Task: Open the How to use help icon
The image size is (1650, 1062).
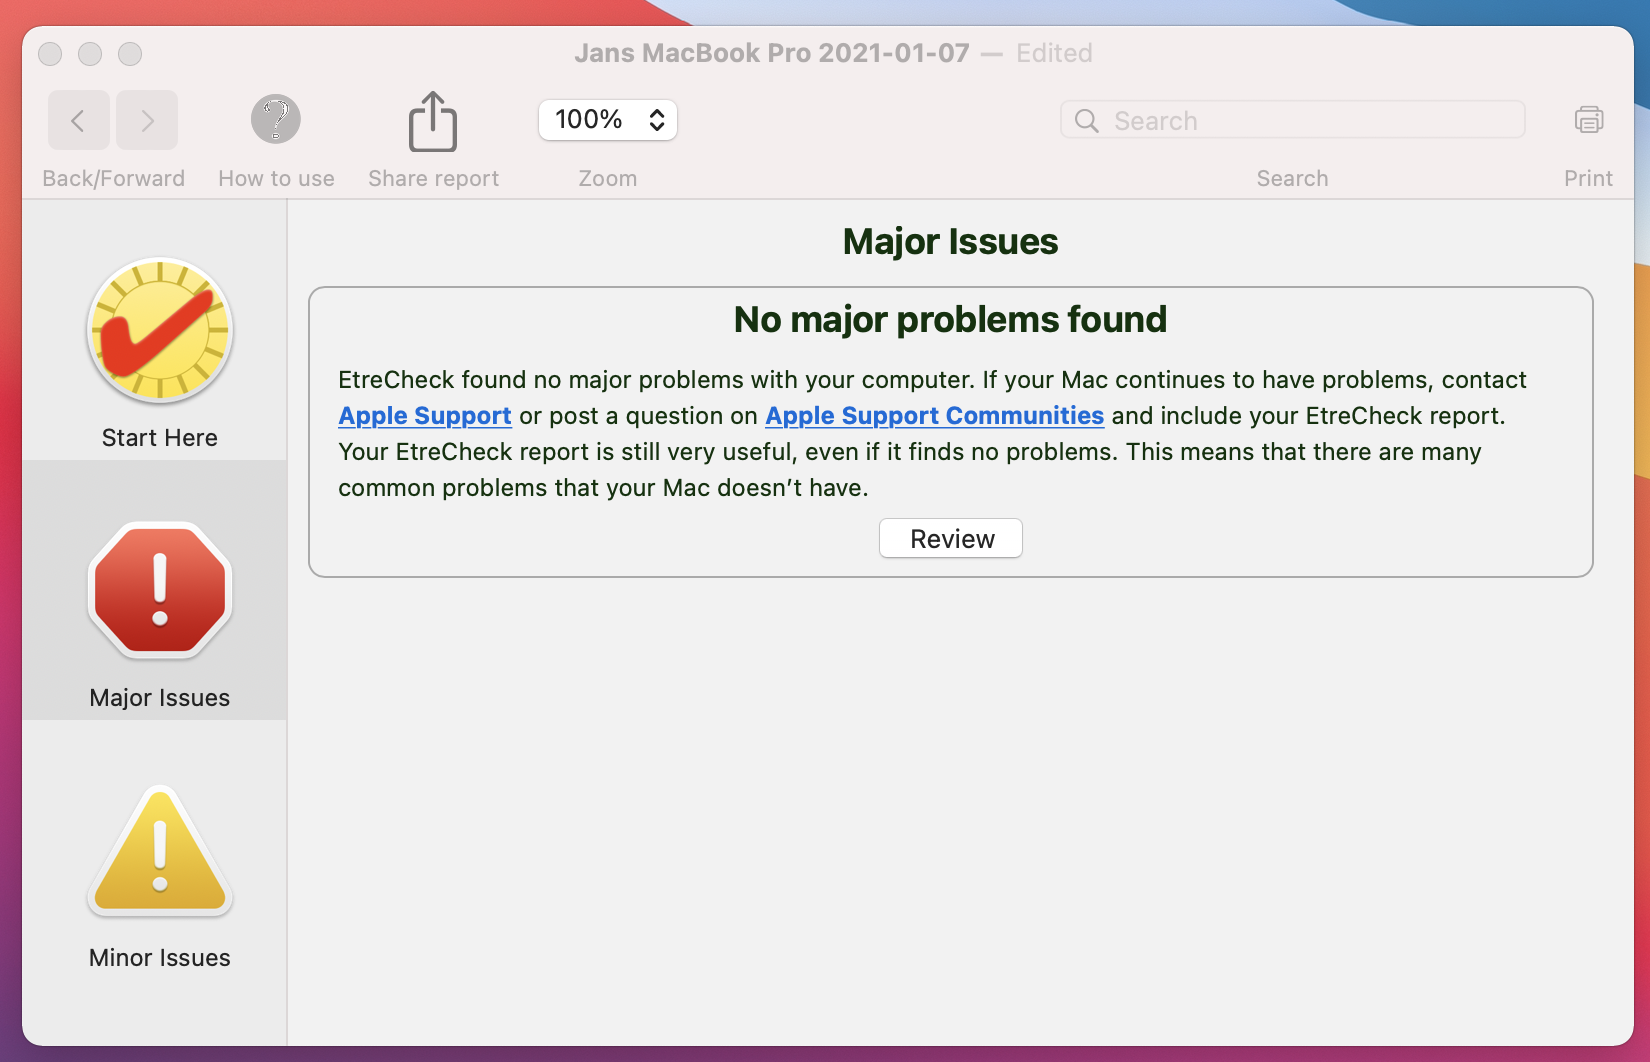Action: click(x=276, y=120)
